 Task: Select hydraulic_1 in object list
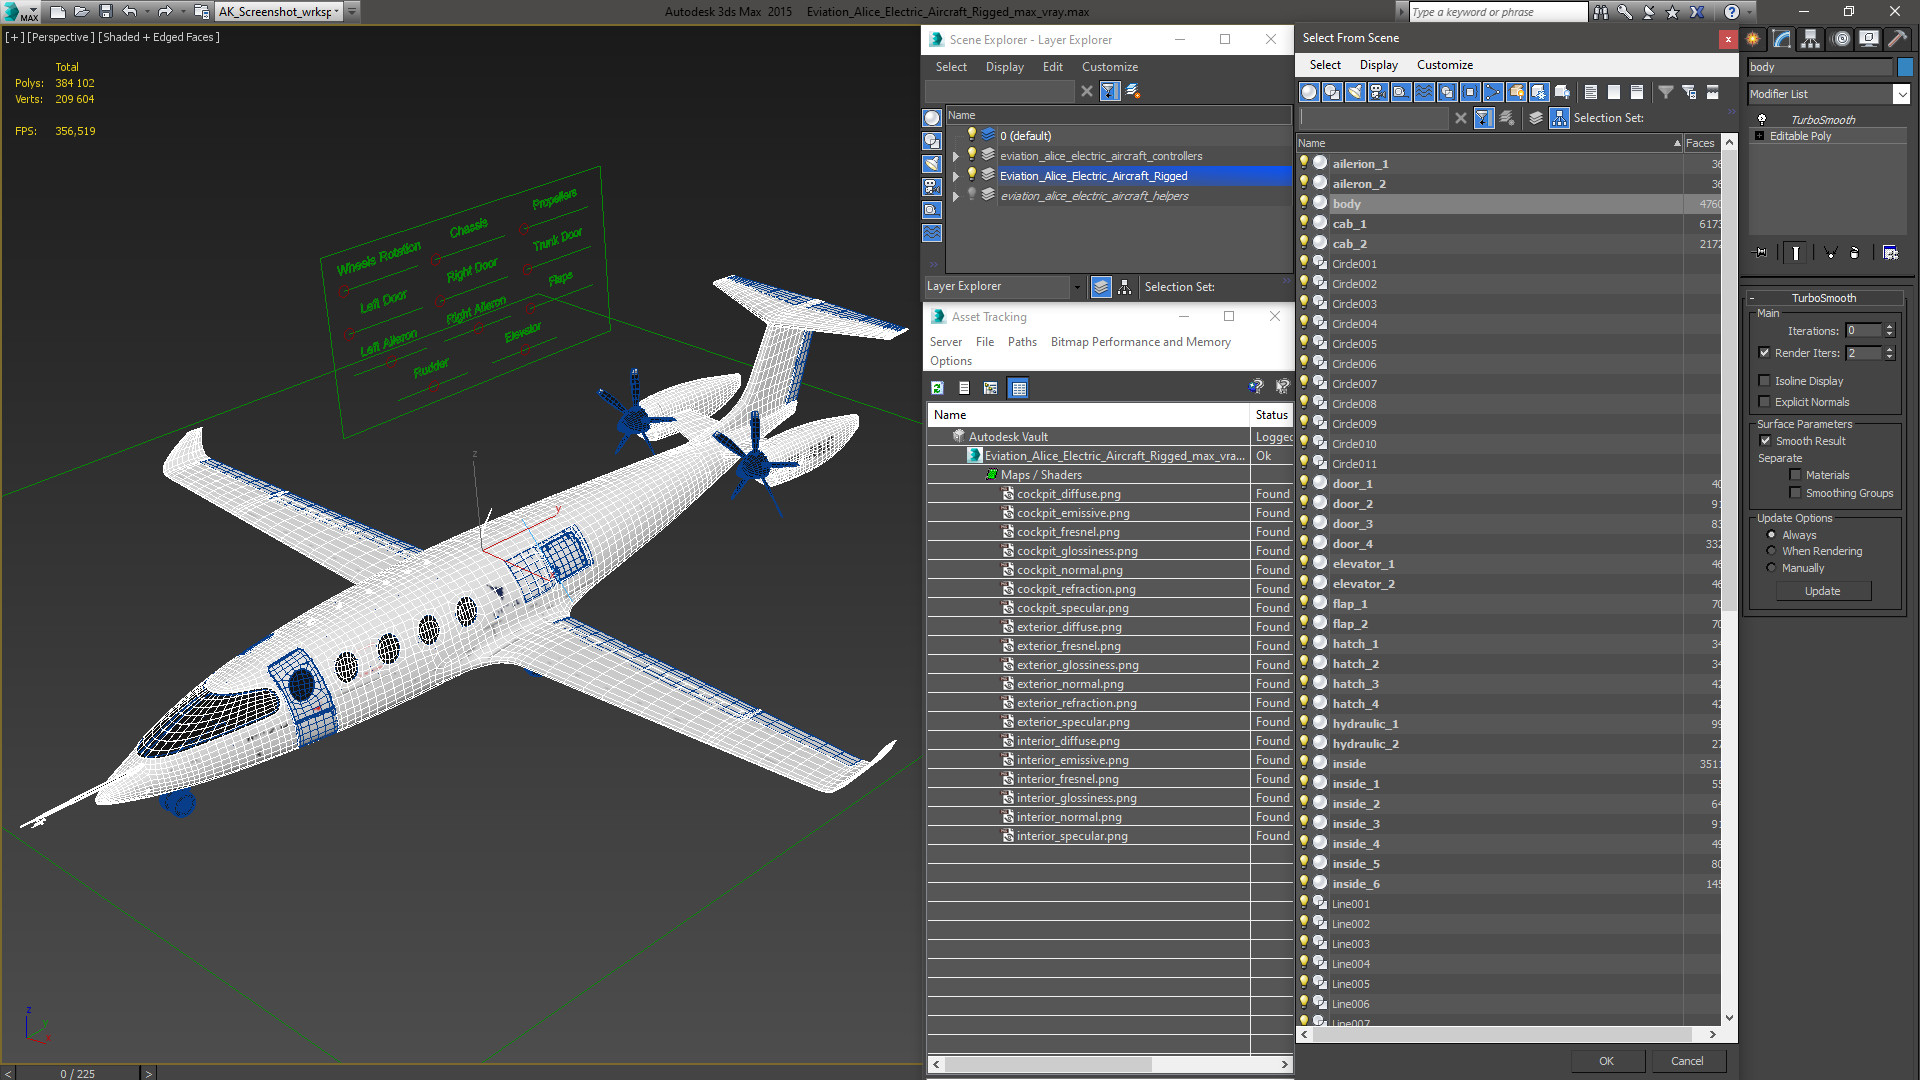click(x=1364, y=724)
